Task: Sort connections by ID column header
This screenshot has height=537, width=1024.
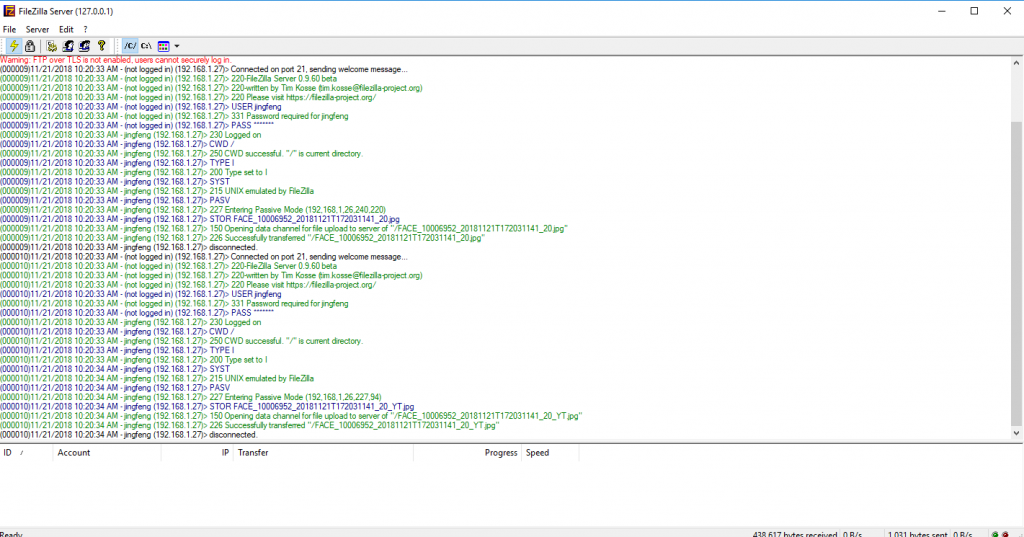Action: coord(26,453)
